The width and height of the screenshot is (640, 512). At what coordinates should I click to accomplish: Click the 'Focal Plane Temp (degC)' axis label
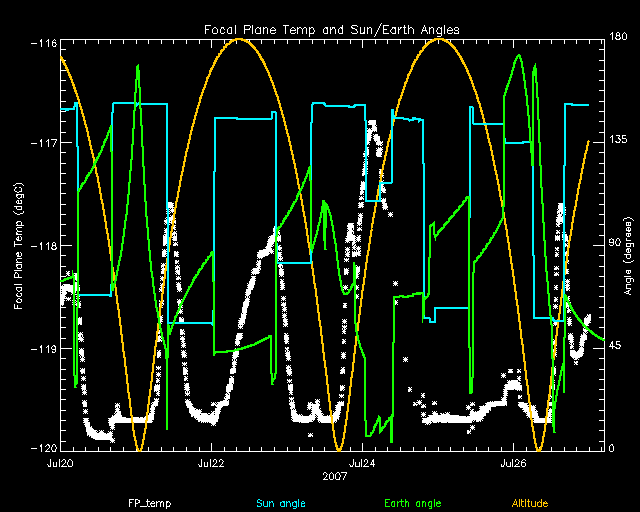tap(19, 245)
